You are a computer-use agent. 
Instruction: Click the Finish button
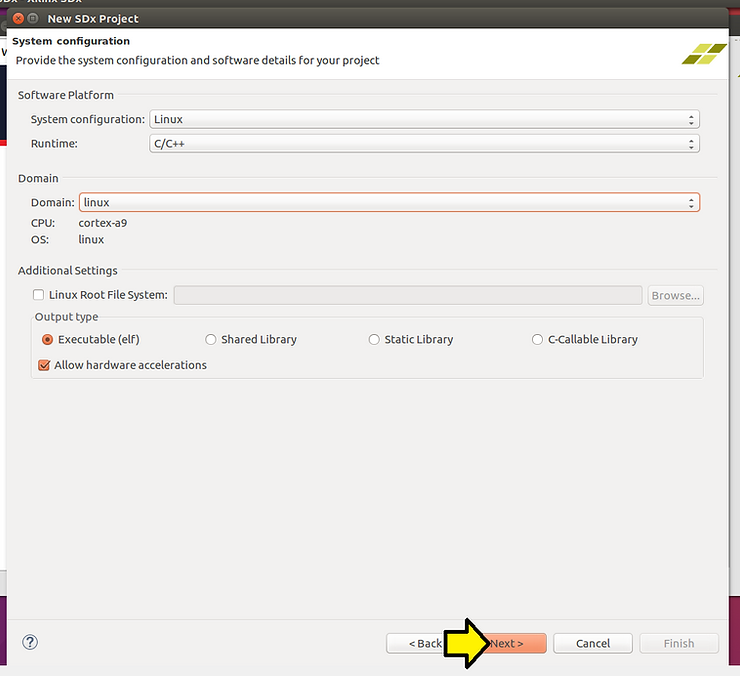[679, 643]
